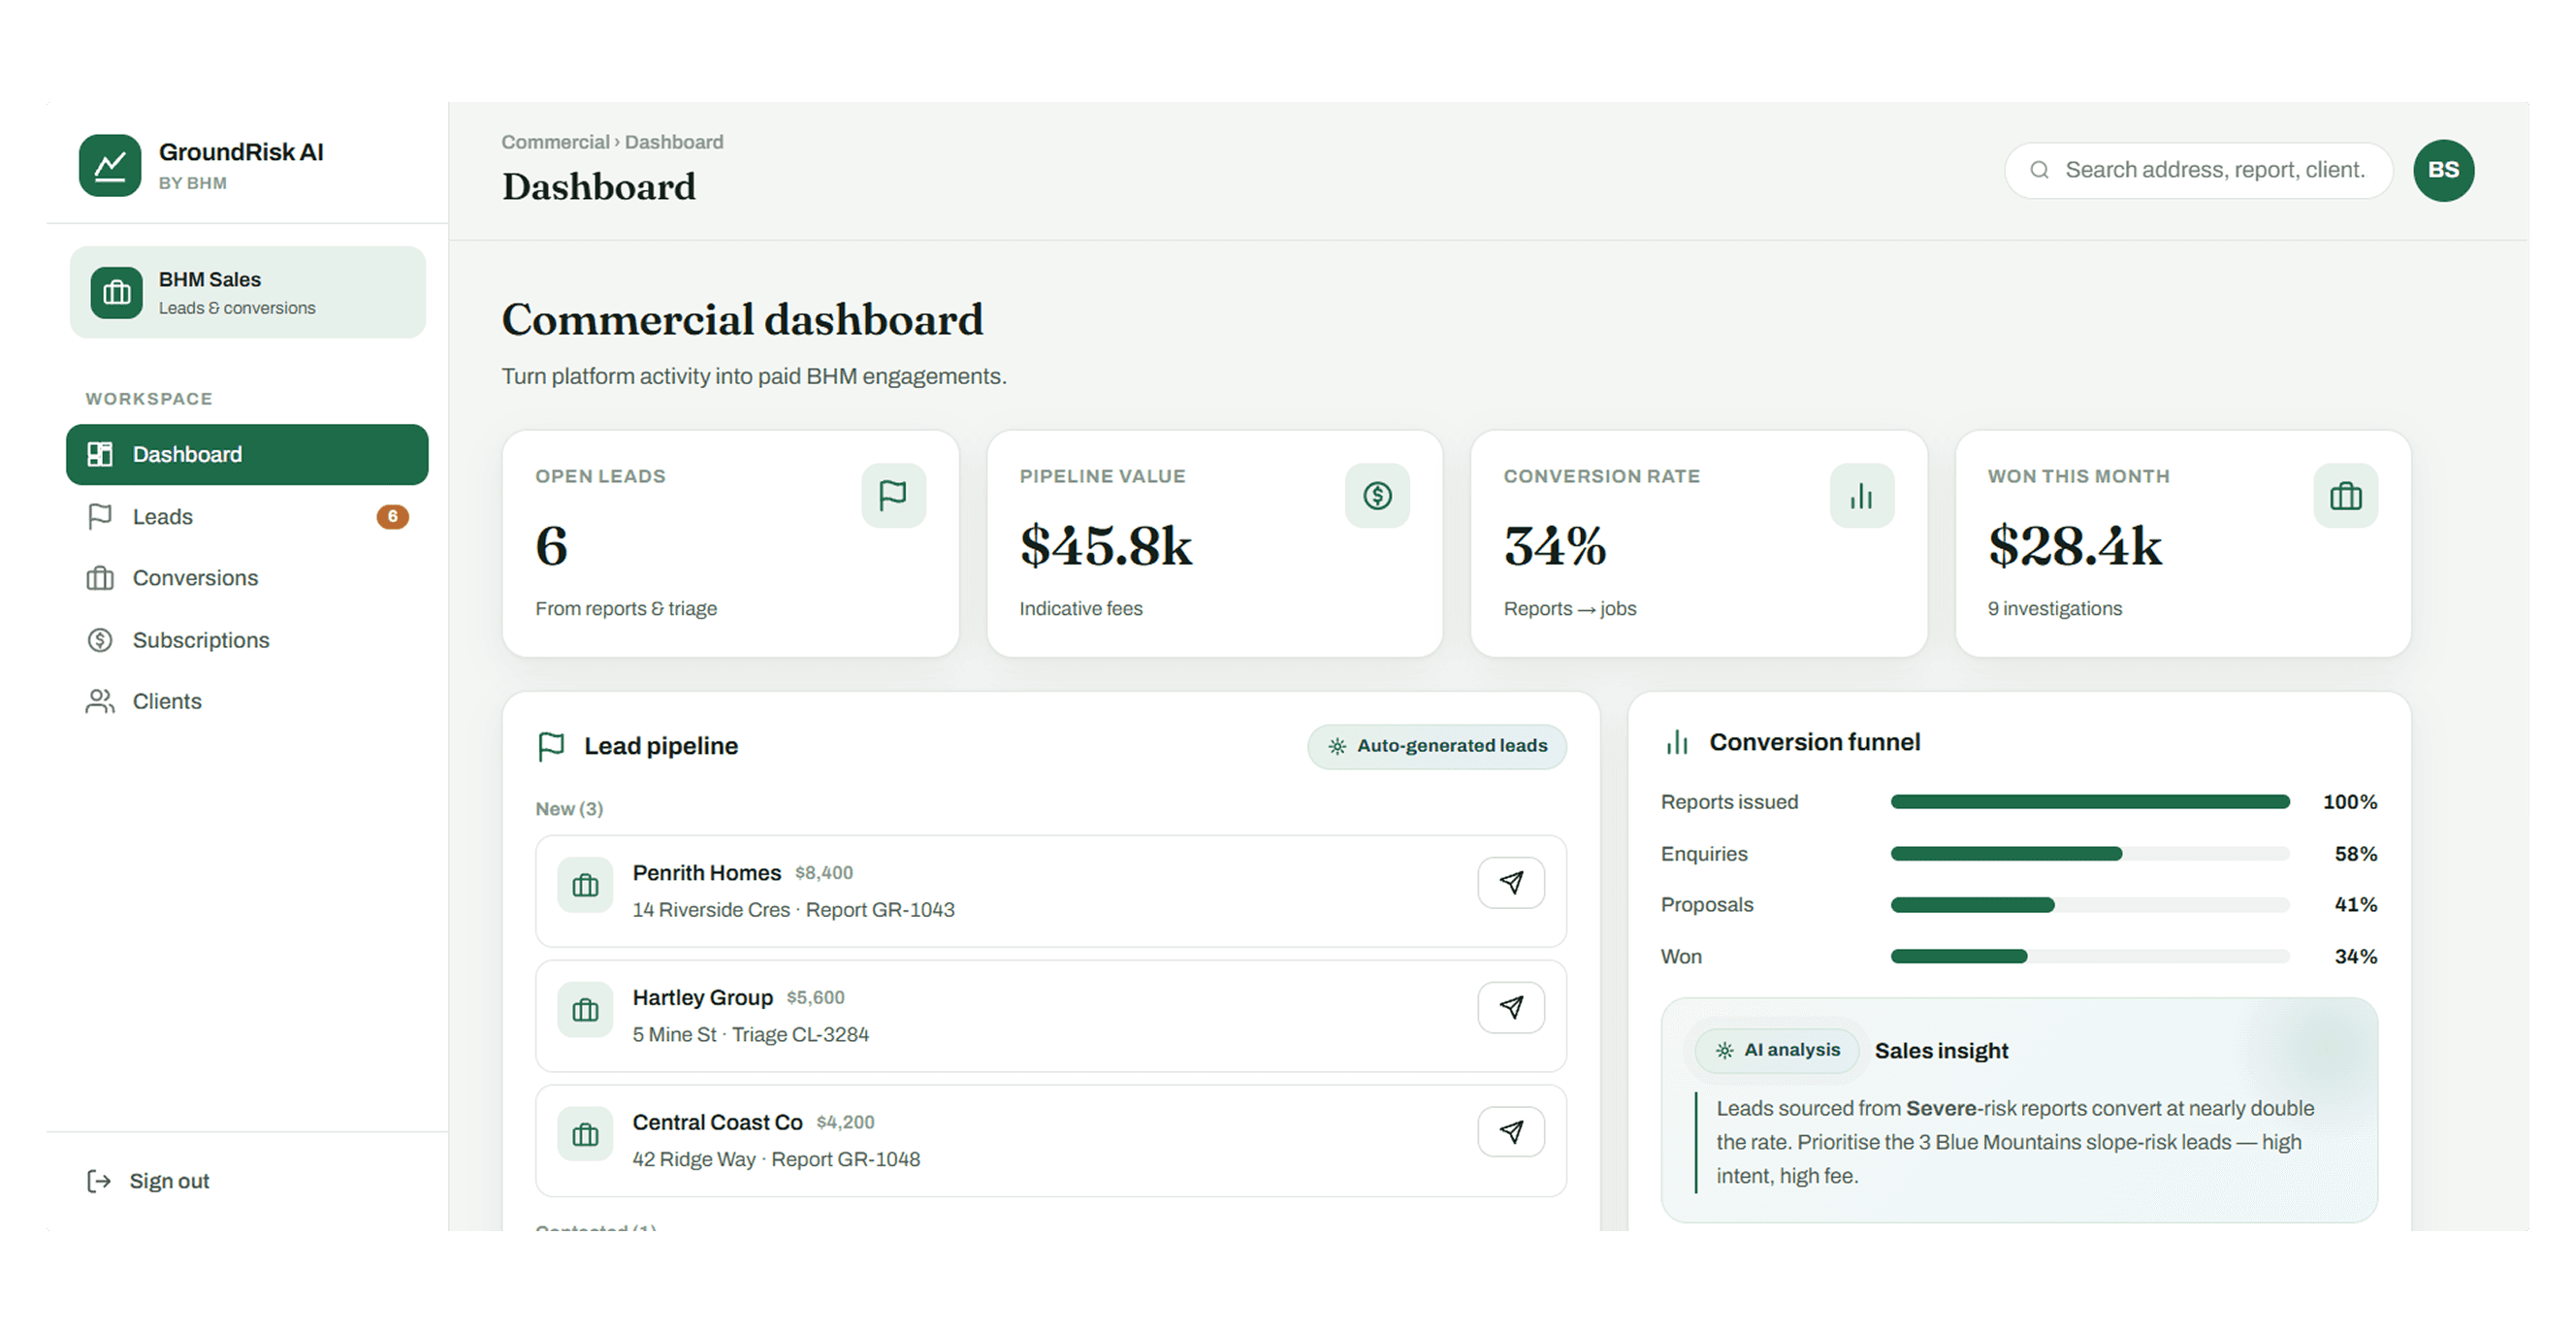Click the Auto-generated leads badge

point(1437,746)
